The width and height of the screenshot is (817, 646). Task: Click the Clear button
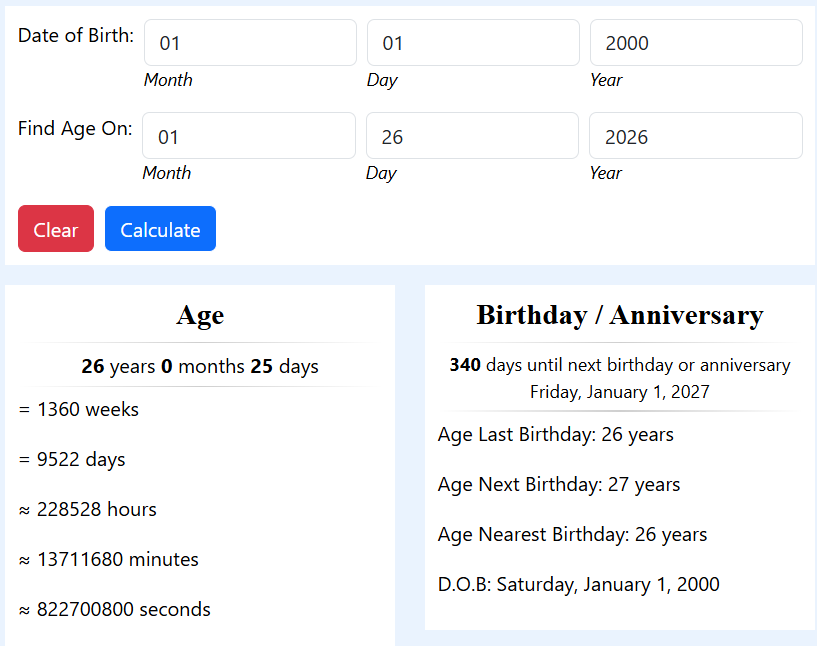pos(55,228)
